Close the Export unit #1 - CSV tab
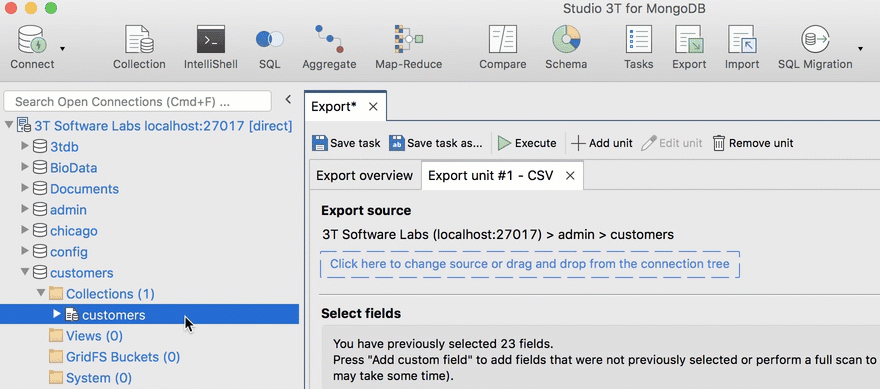Image resolution: width=880 pixels, height=389 pixels. pos(570,176)
